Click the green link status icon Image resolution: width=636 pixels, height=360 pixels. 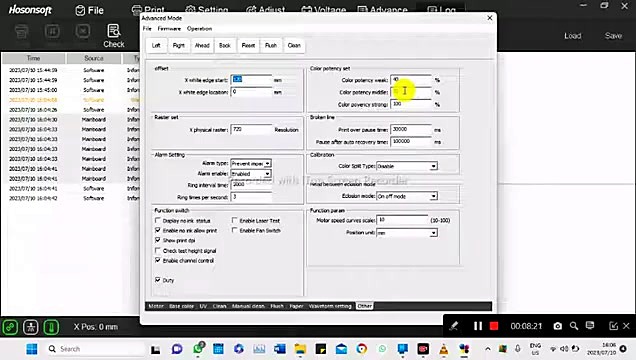[10, 327]
